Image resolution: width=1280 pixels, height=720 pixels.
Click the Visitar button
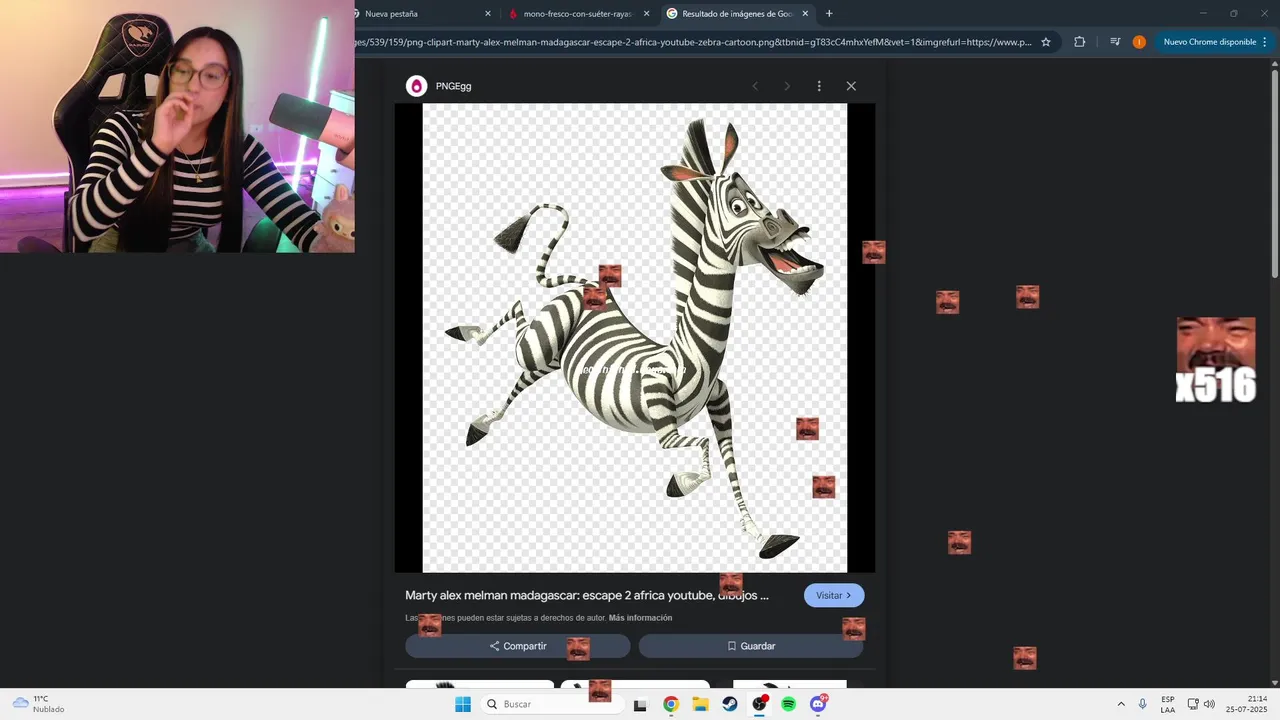[834, 595]
